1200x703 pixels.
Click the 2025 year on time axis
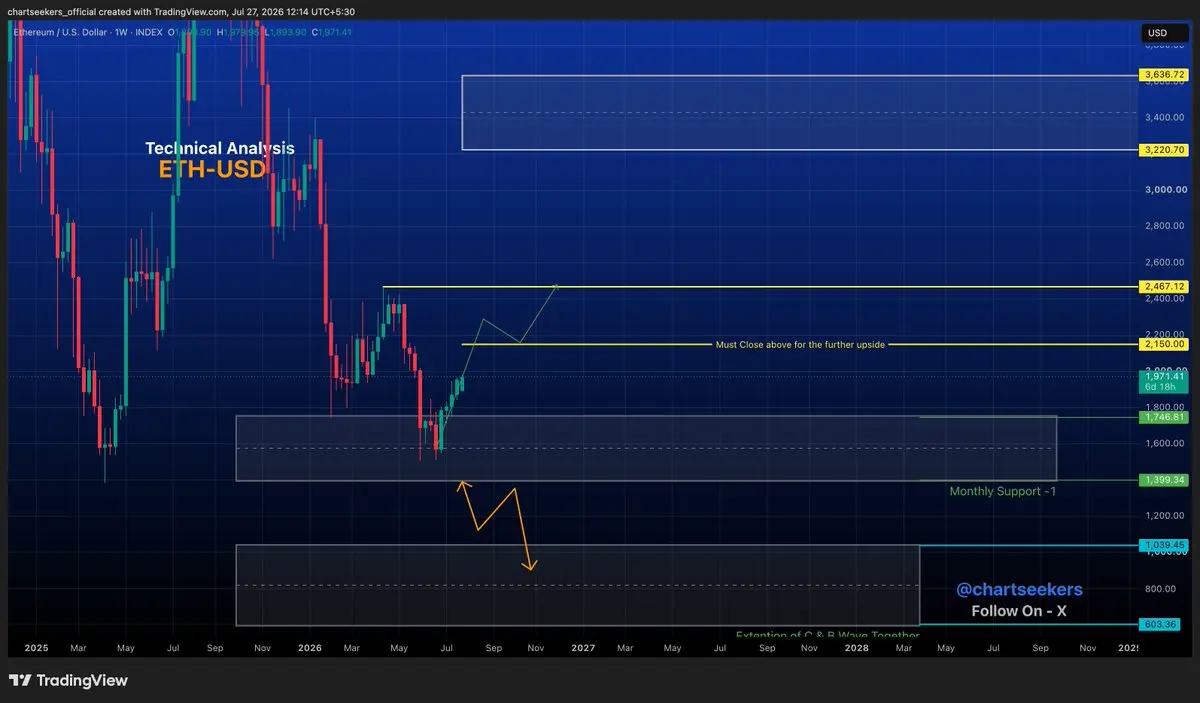click(x=35, y=648)
